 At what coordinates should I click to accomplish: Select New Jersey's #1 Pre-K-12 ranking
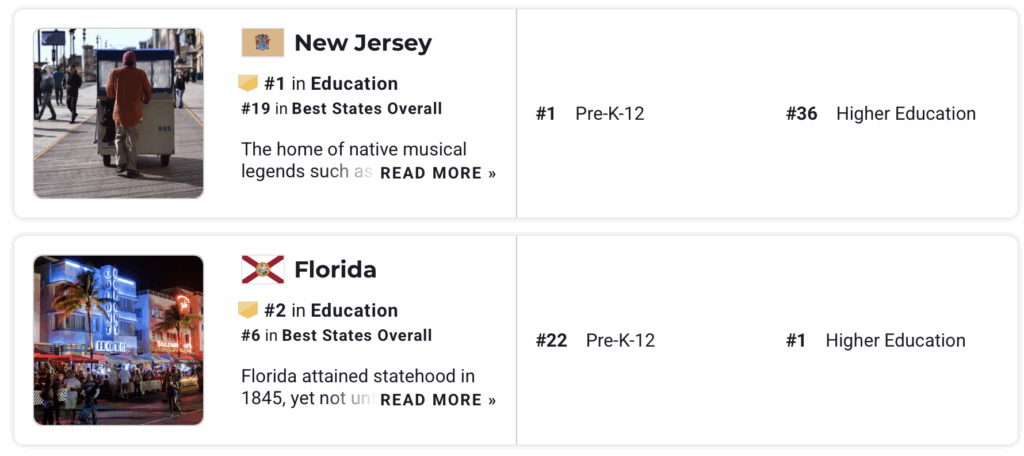click(590, 114)
